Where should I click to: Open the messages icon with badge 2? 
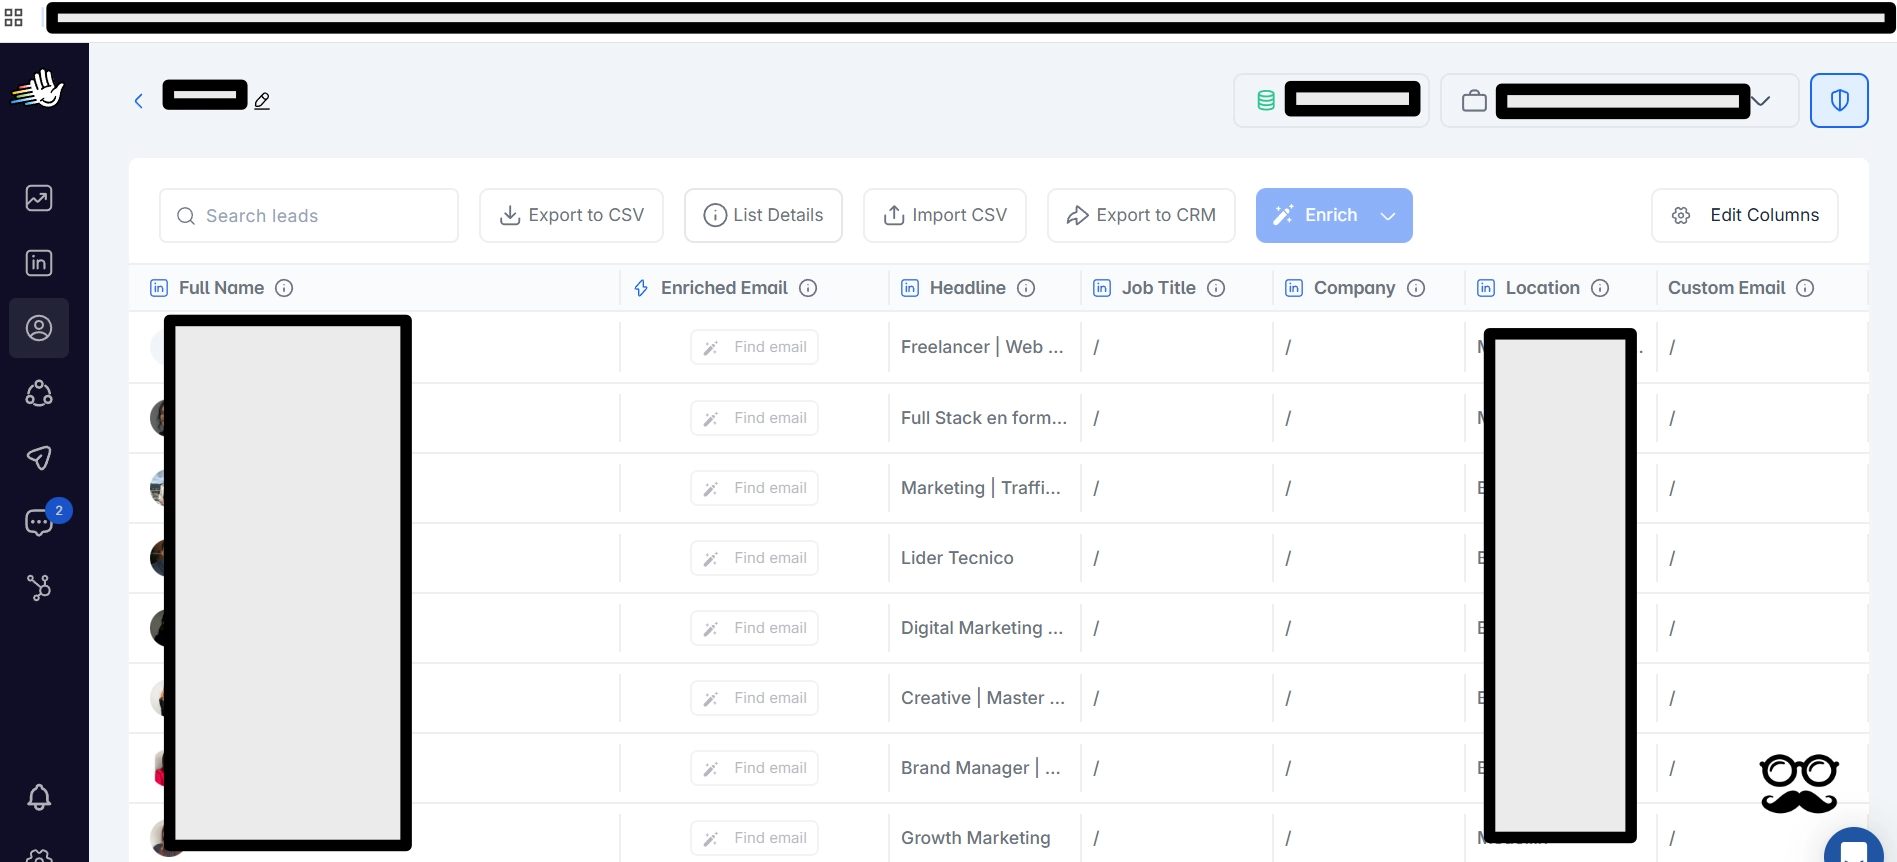click(40, 522)
